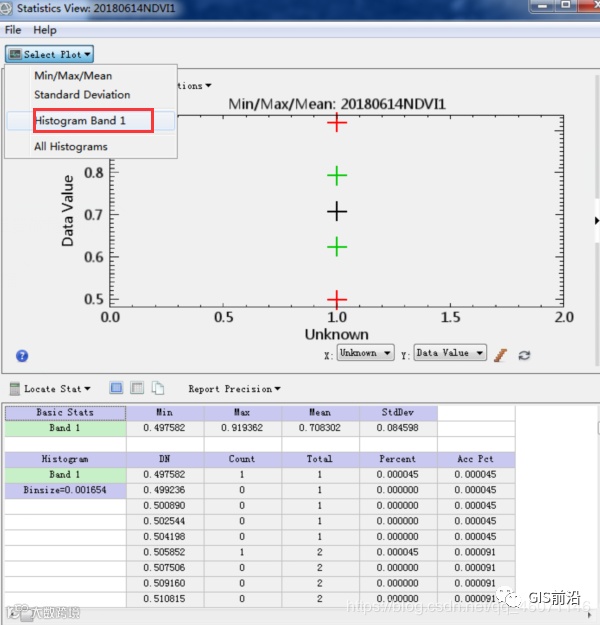Click the refresh plot icon
The image size is (600, 625).
524,355
